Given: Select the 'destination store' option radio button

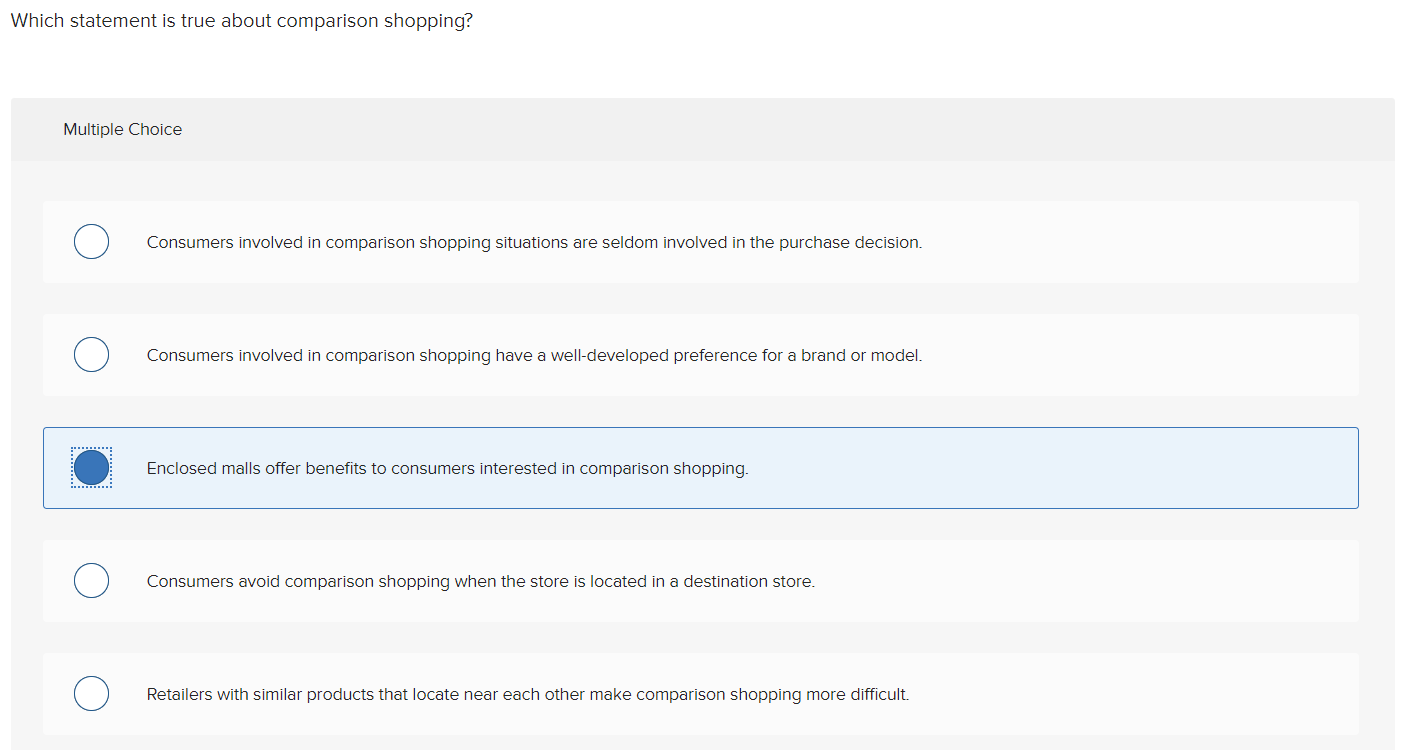Looking at the screenshot, I should 91,581.
